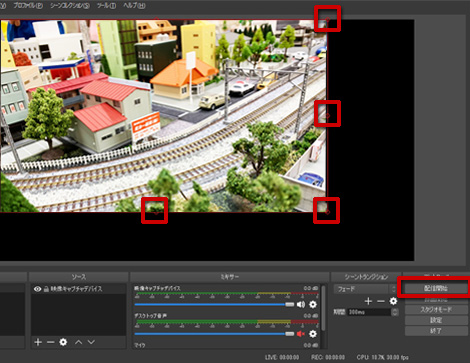Viewport: 470px width, 363px height.
Task: Click the ソース panel header
Action: point(79,277)
